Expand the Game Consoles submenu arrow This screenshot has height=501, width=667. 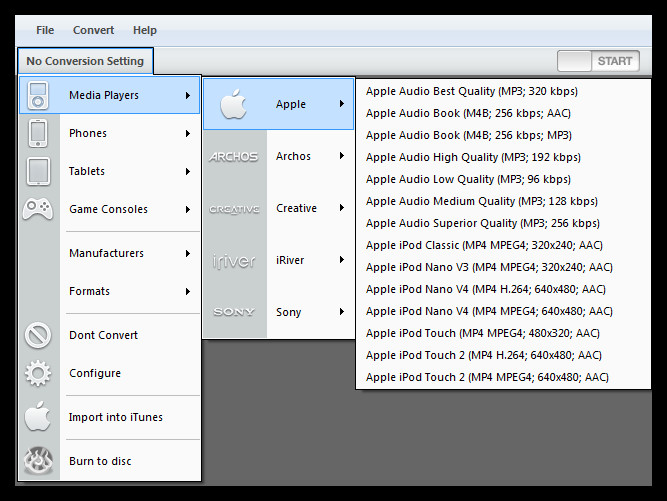click(x=188, y=209)
